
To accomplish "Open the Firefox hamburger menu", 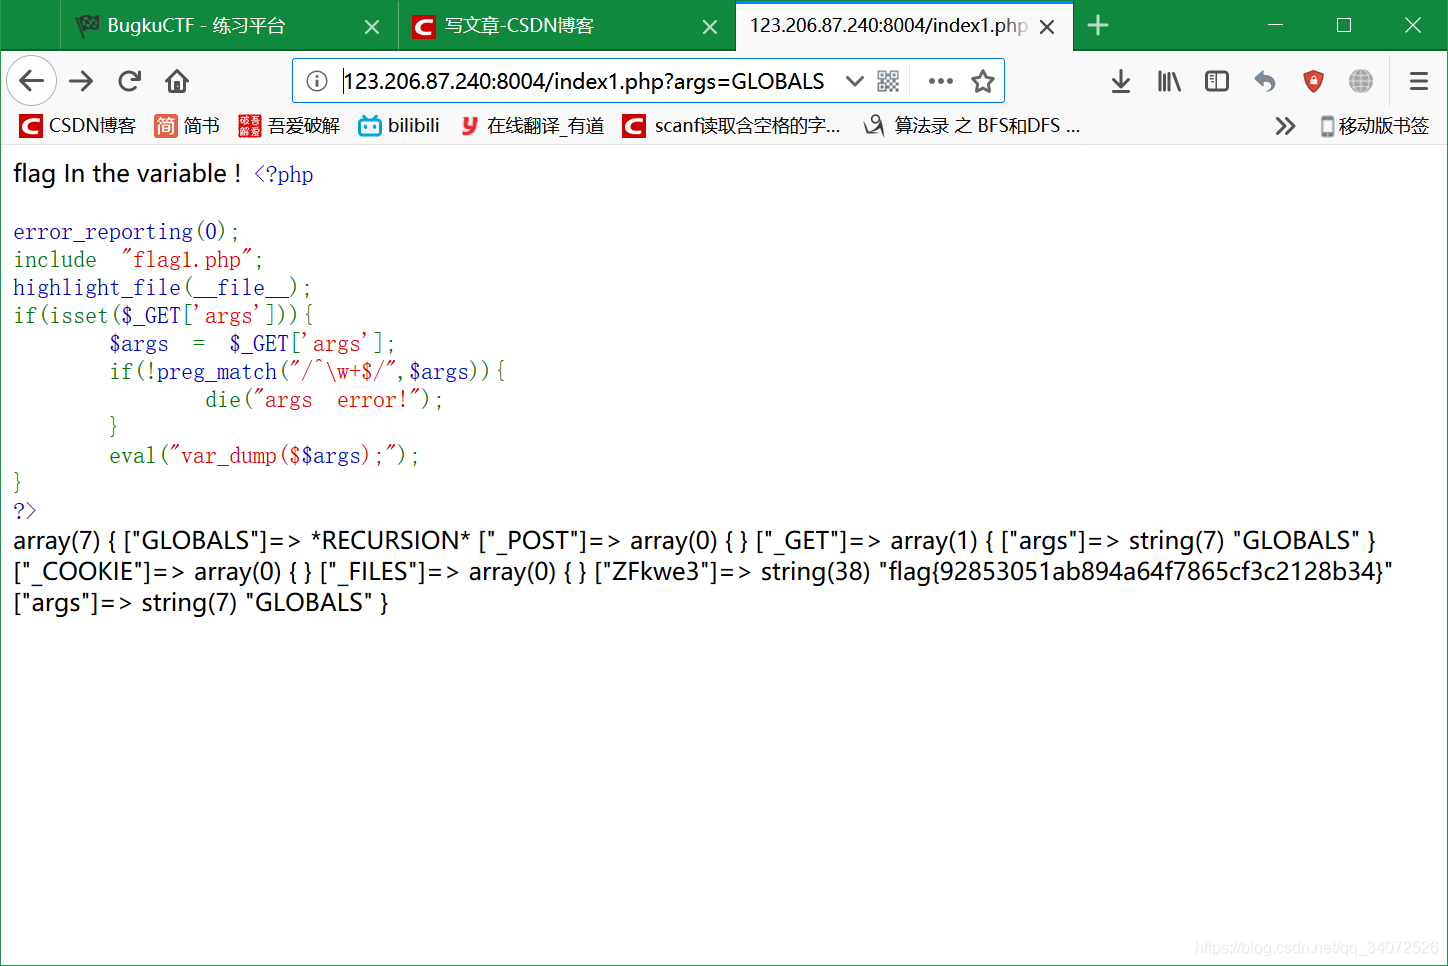I will (1418, 81).
